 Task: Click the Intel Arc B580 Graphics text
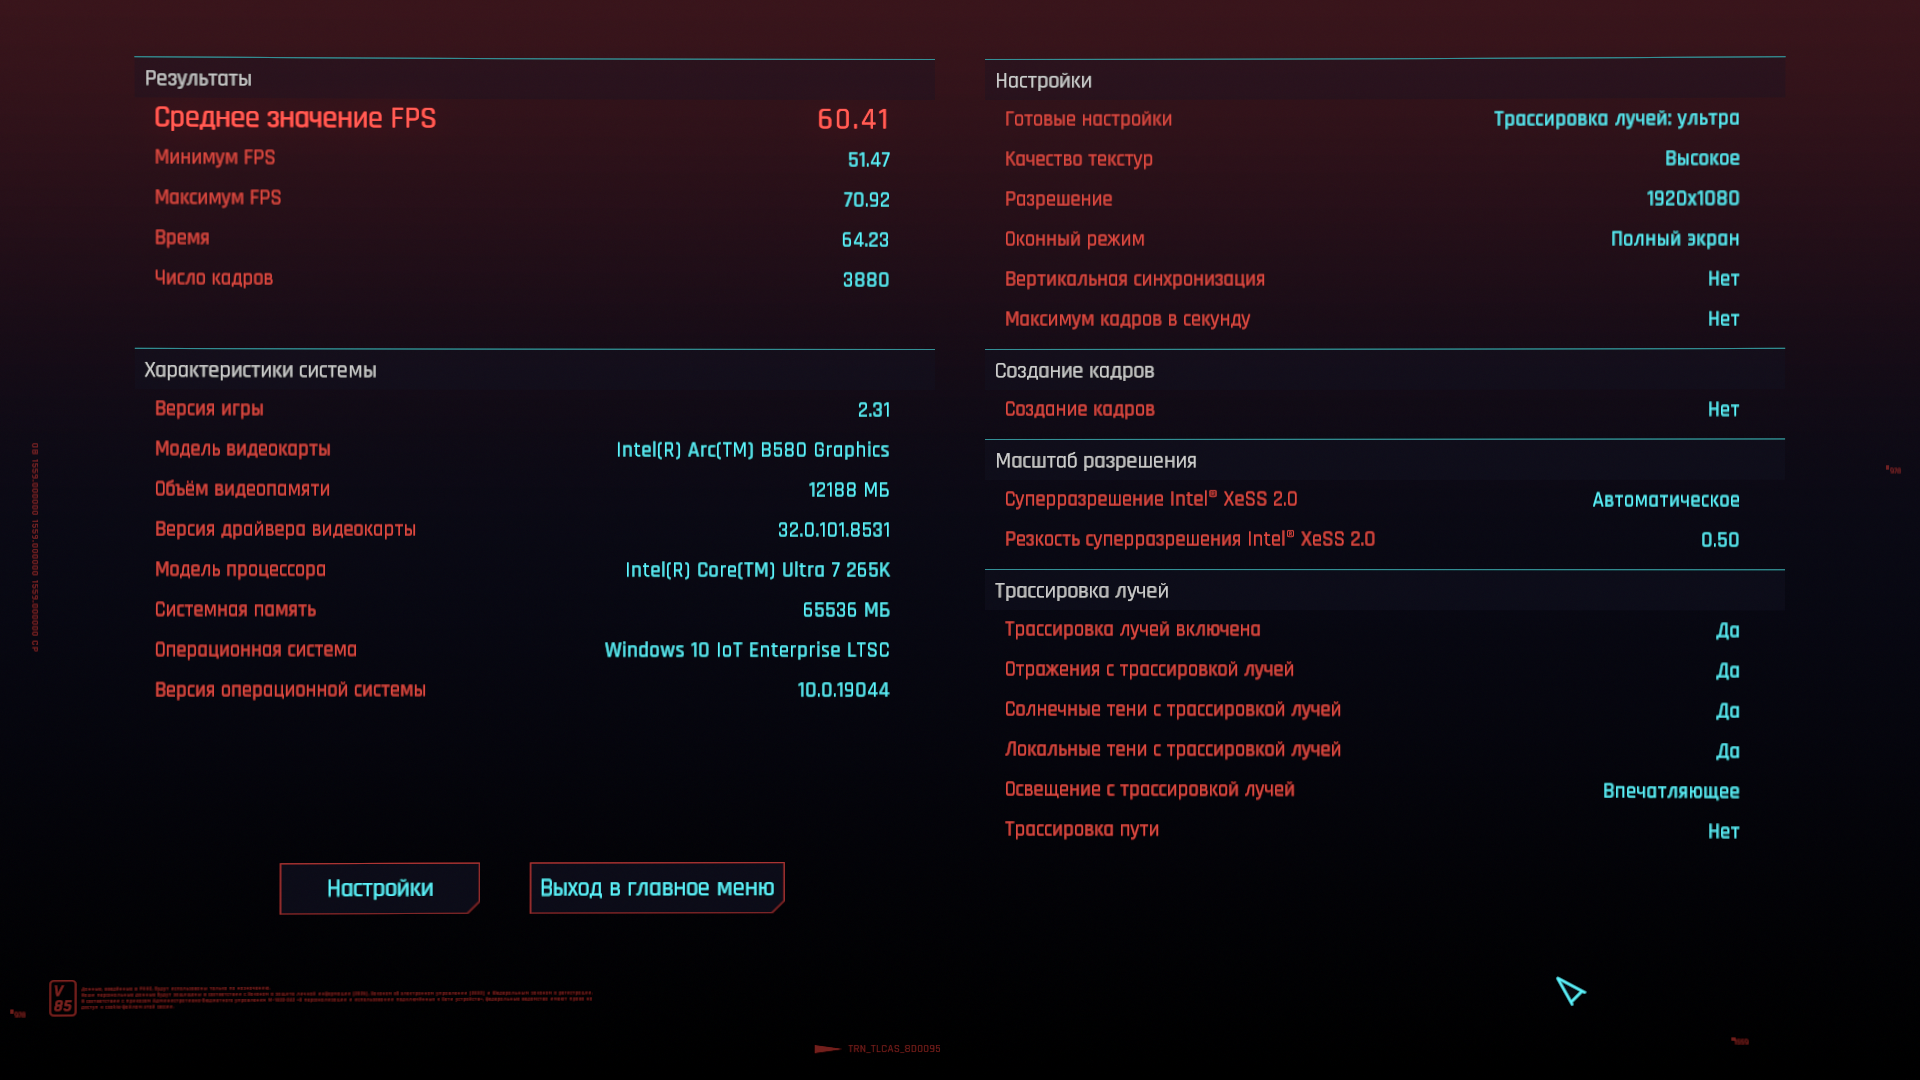tap(752, 450)
